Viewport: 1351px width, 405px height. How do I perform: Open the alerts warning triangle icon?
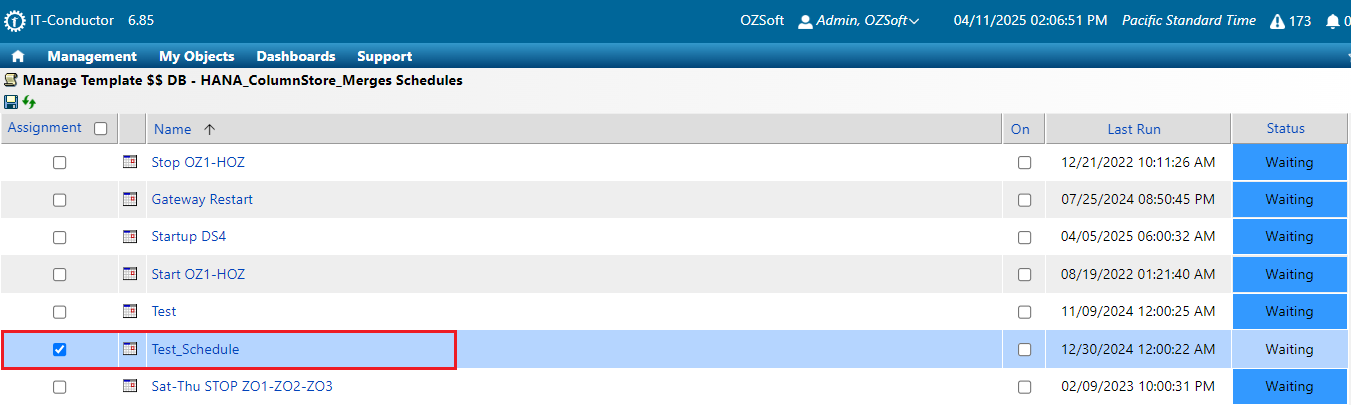pos(1277,21)
